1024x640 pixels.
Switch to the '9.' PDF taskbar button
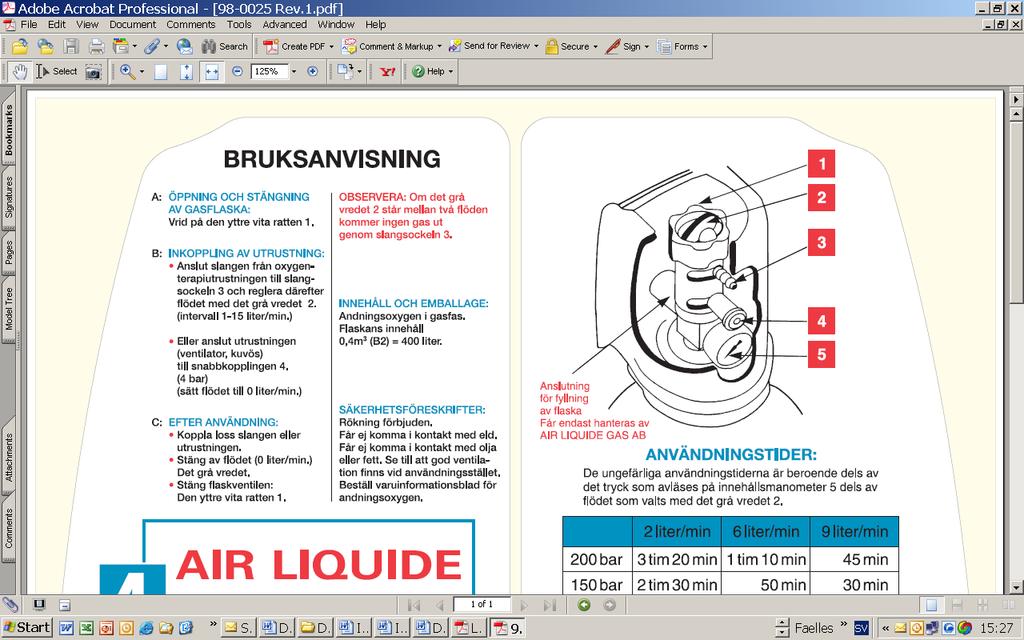click(509, 628)
